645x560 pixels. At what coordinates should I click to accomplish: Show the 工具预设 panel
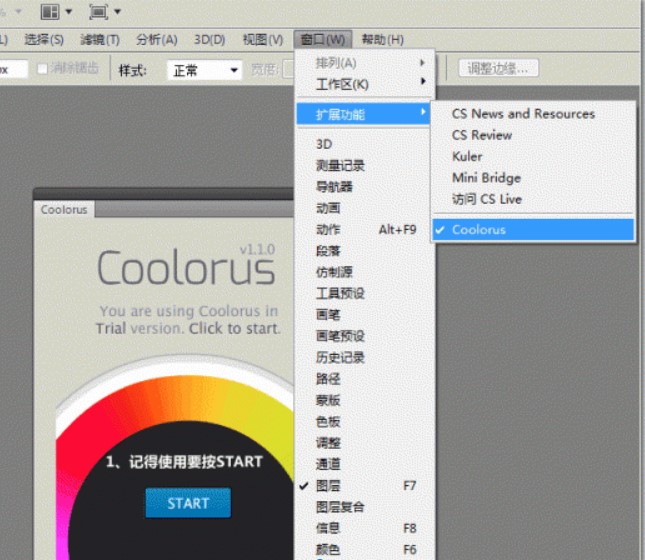(x=365, y=293)
